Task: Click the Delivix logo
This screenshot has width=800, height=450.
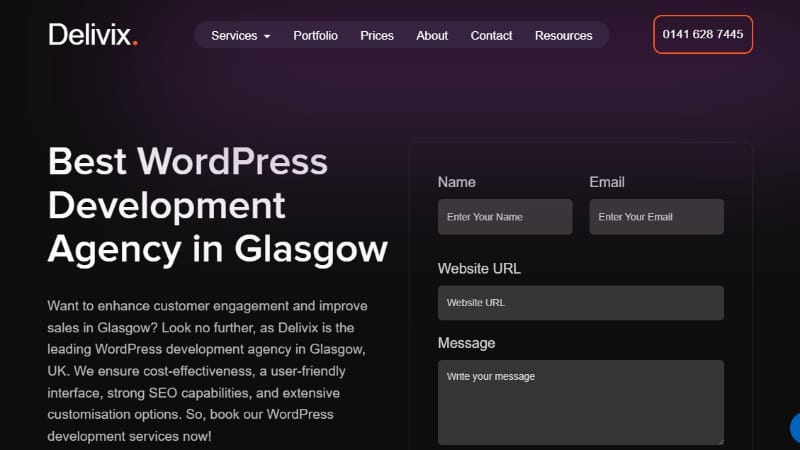Action: pos(93,35)
